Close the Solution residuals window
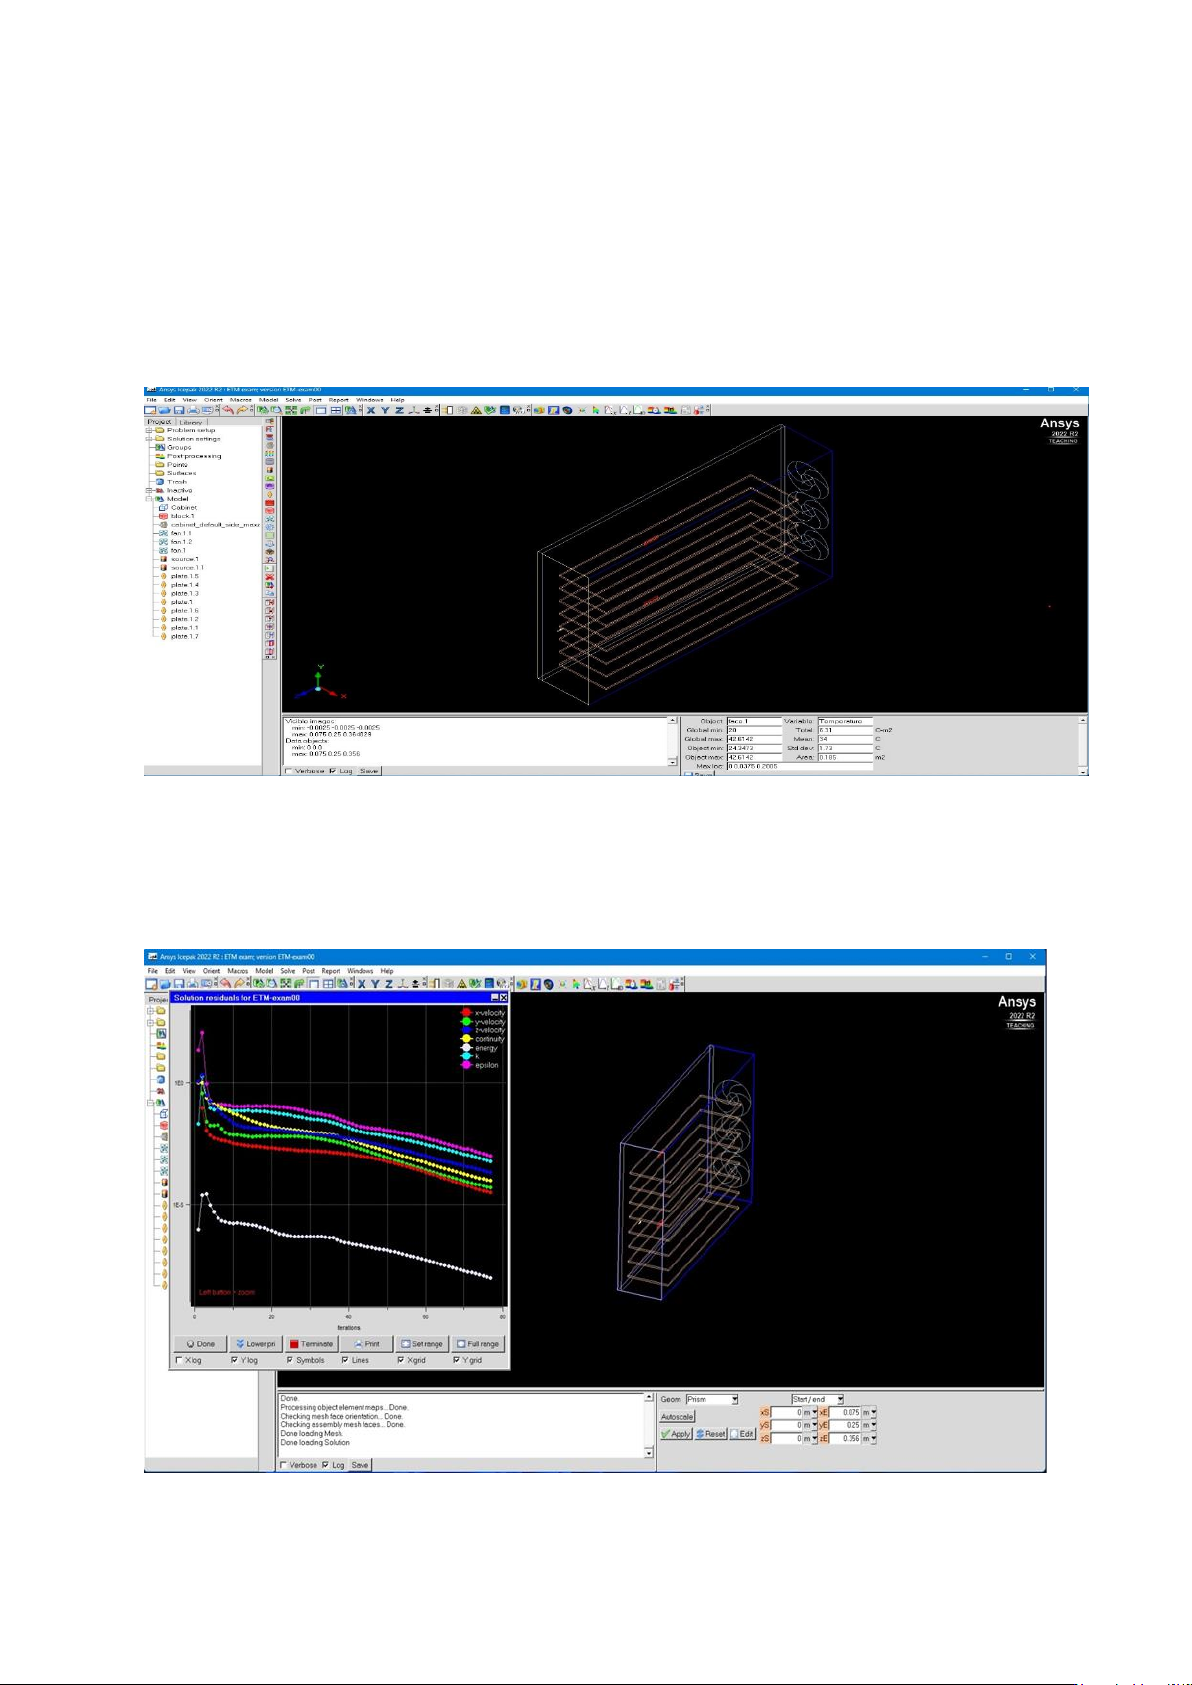 point(503,998)
